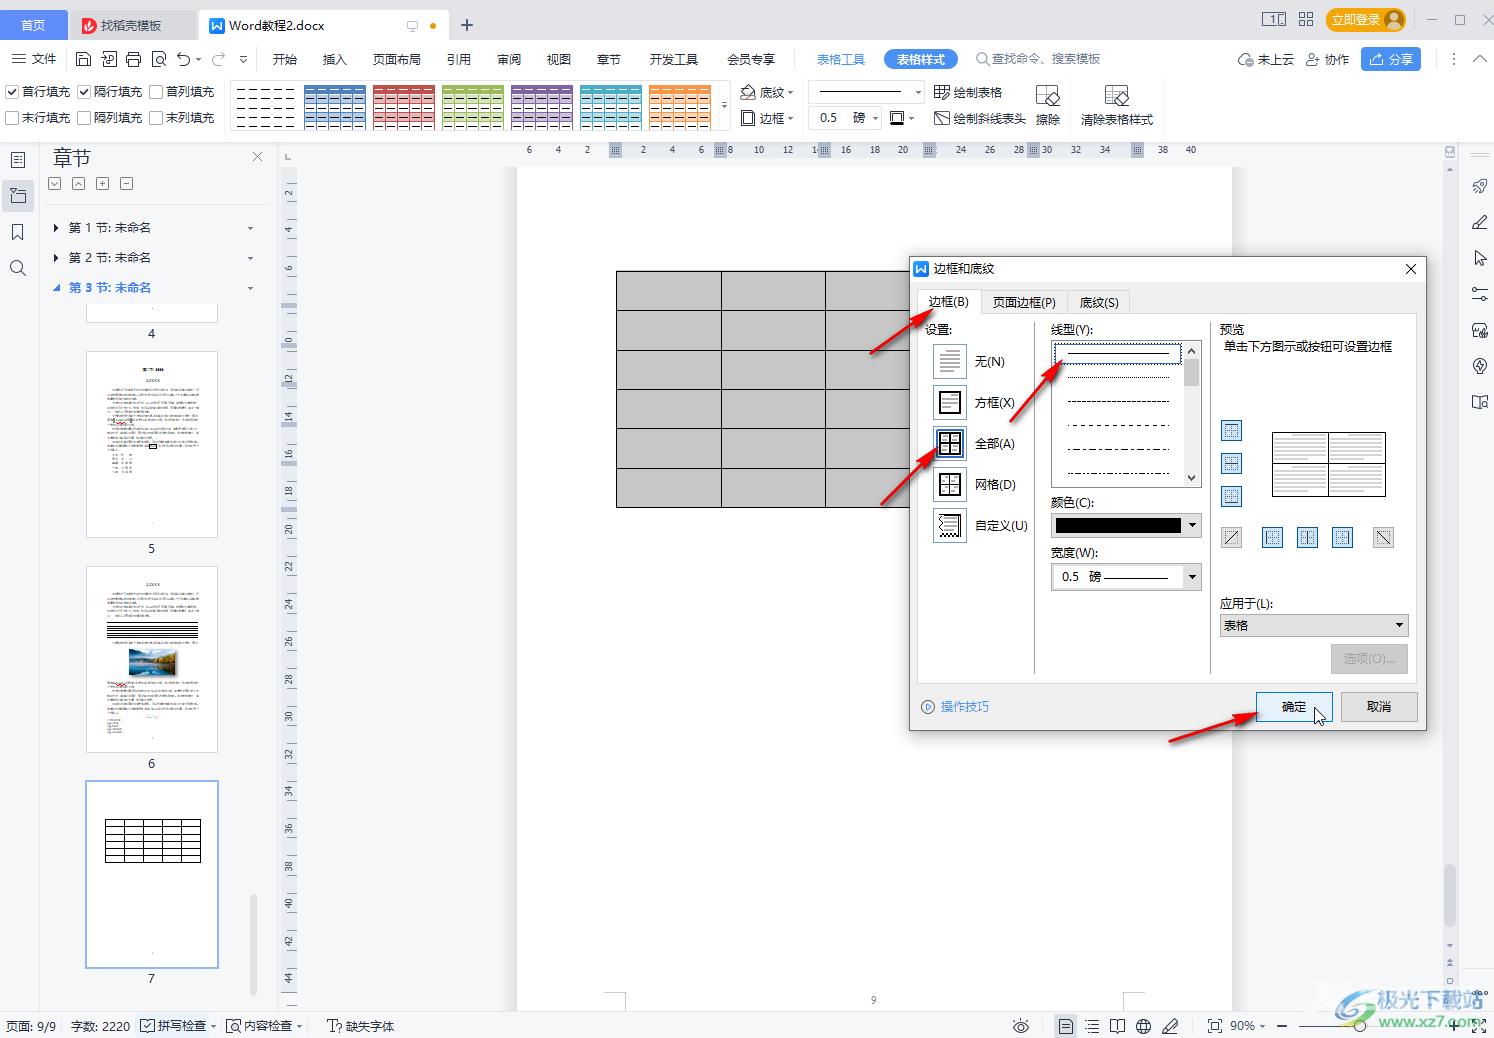The width and height of the screenshot is (1494, 1038).
Task: Select page 7 thumbnail in chapter panel
Action: pos(152,875)
